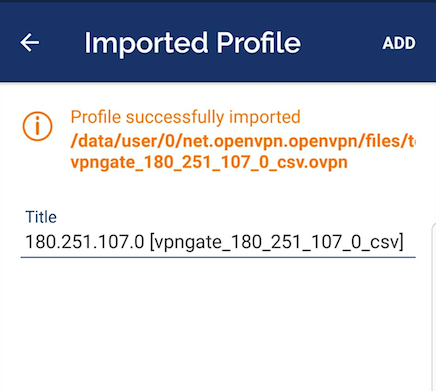Click the empty area below the Title field

pos(218,323)
